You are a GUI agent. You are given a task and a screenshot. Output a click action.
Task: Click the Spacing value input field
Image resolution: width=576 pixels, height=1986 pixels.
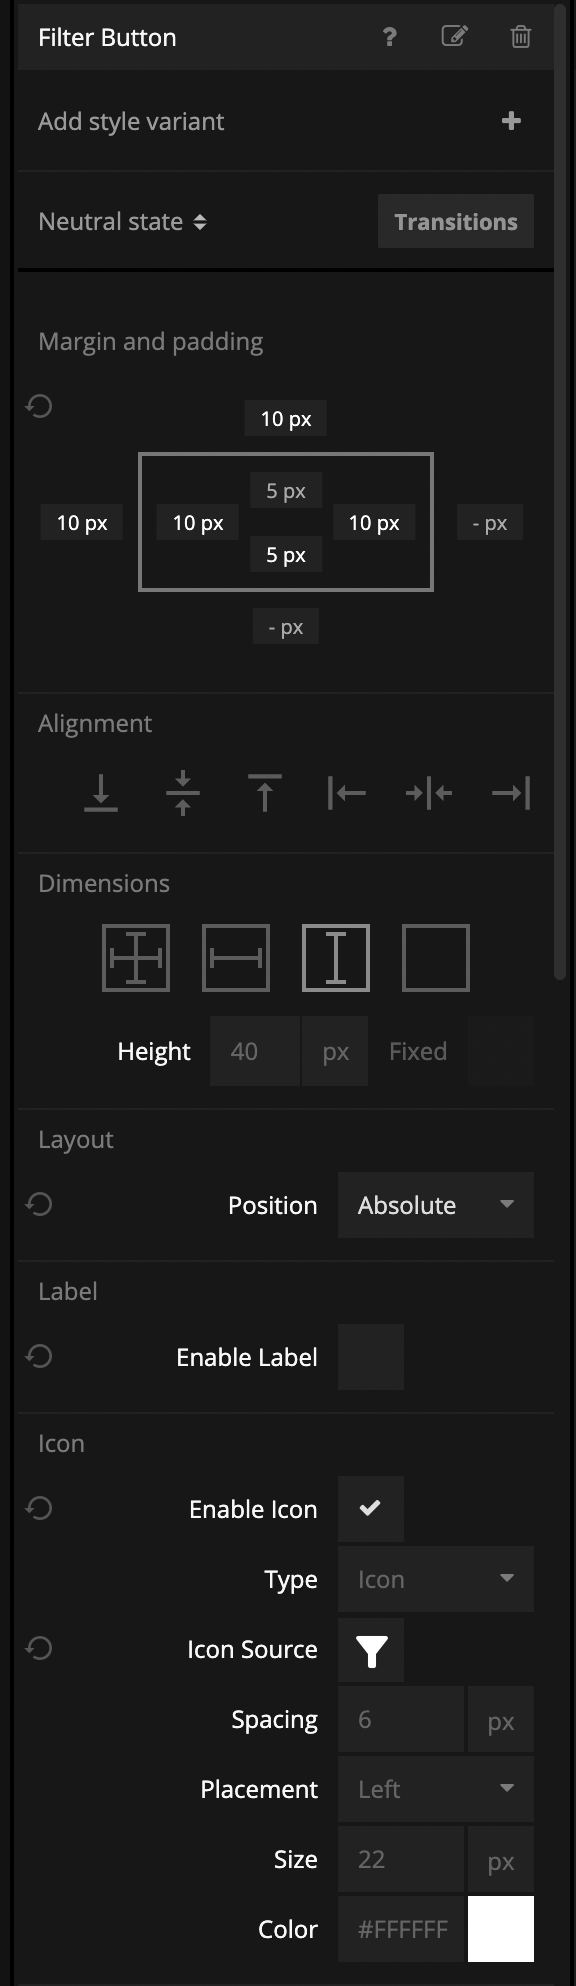coord(401,1719)
